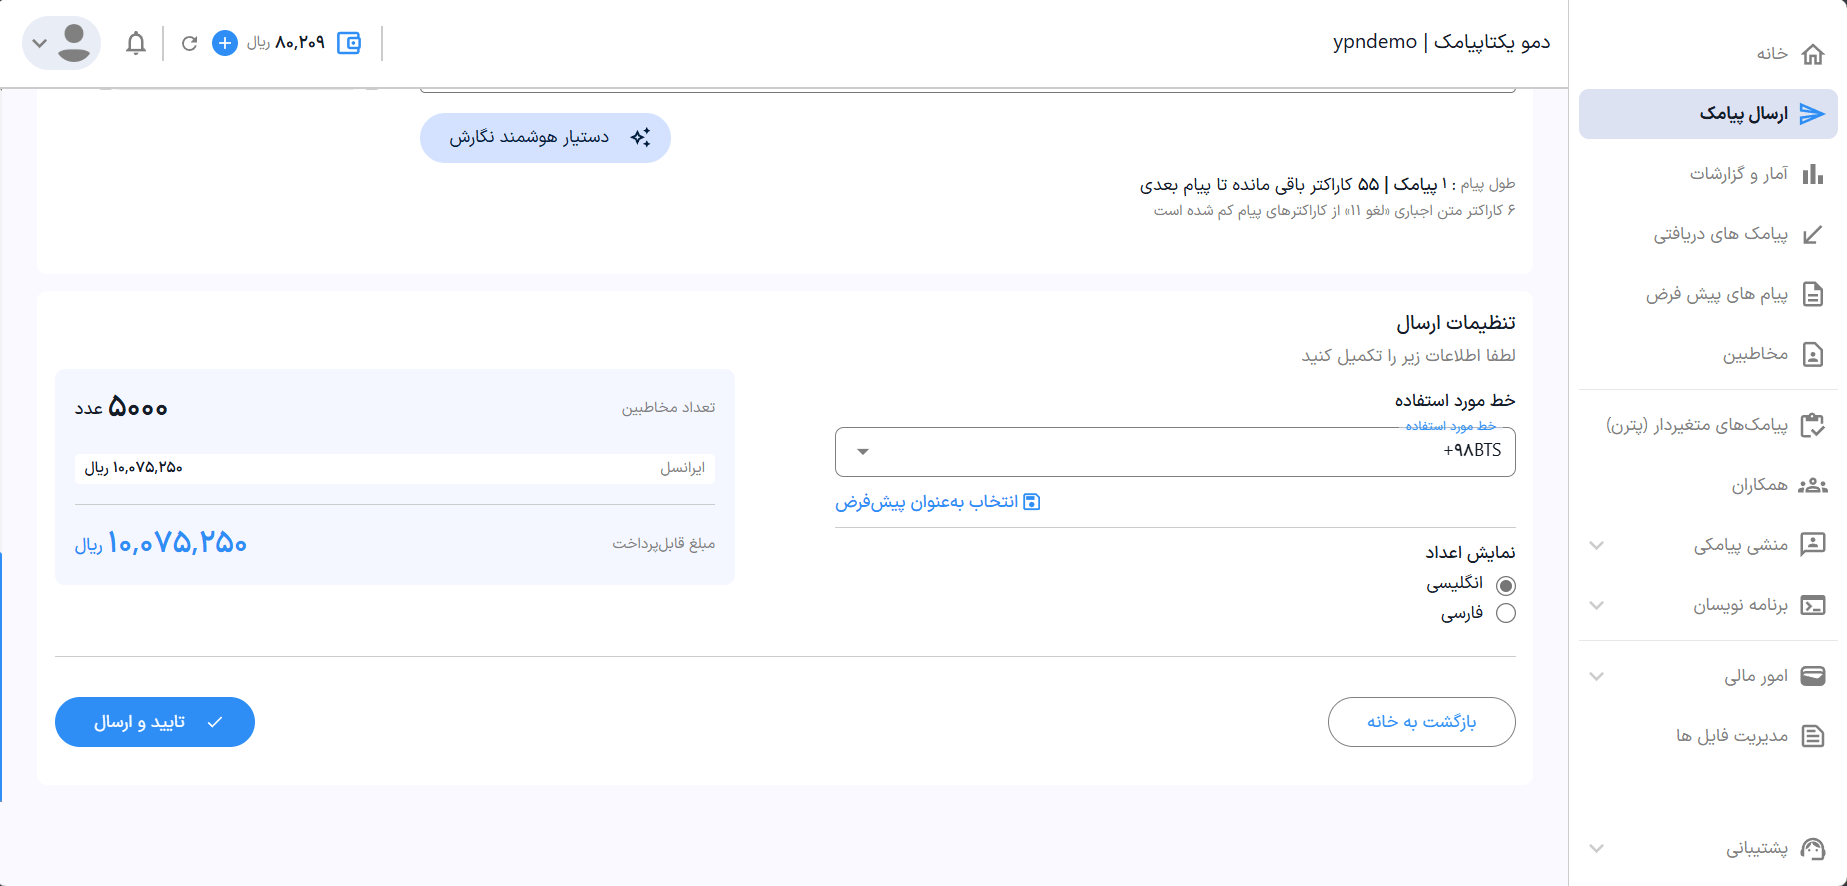This screenshot has height=886, width=1847.
Task: Click the تایید و ارسال confirm button
Action: tap(155, 722)
